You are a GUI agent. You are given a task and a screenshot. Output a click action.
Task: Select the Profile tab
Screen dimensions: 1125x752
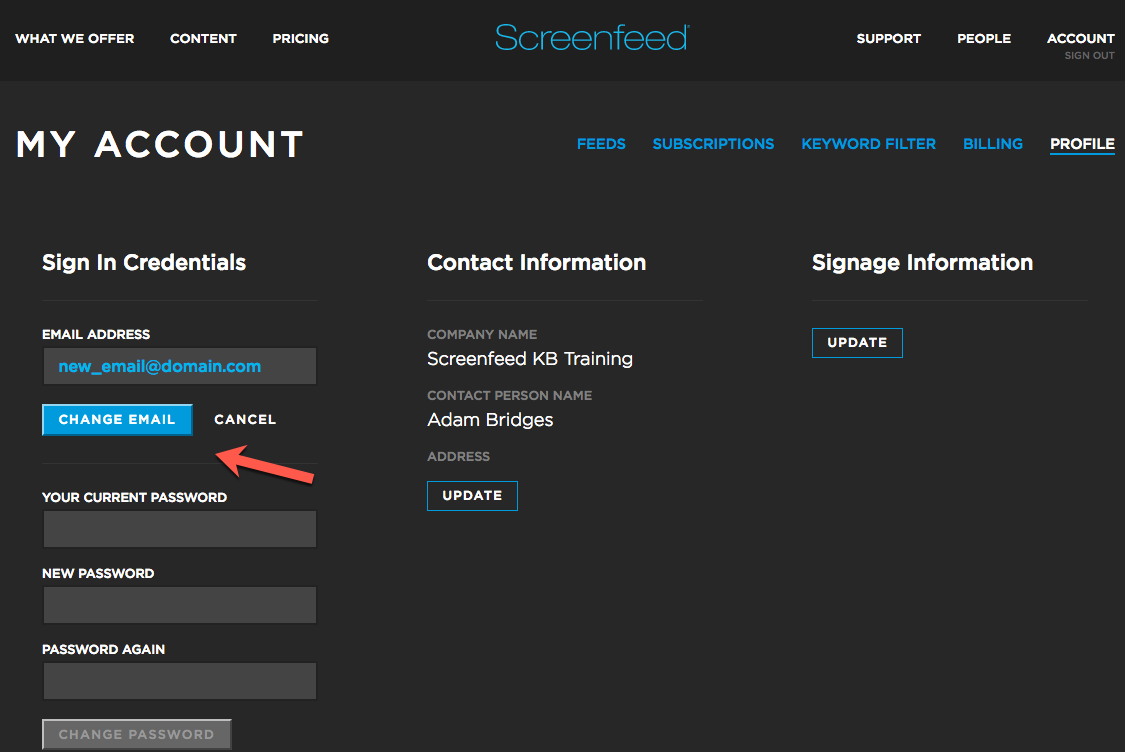[x=1082, y=144]
